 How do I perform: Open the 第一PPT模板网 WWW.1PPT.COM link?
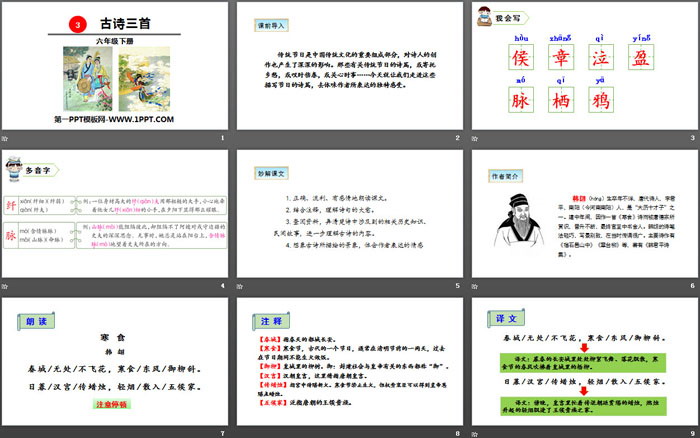coord(115,117)
